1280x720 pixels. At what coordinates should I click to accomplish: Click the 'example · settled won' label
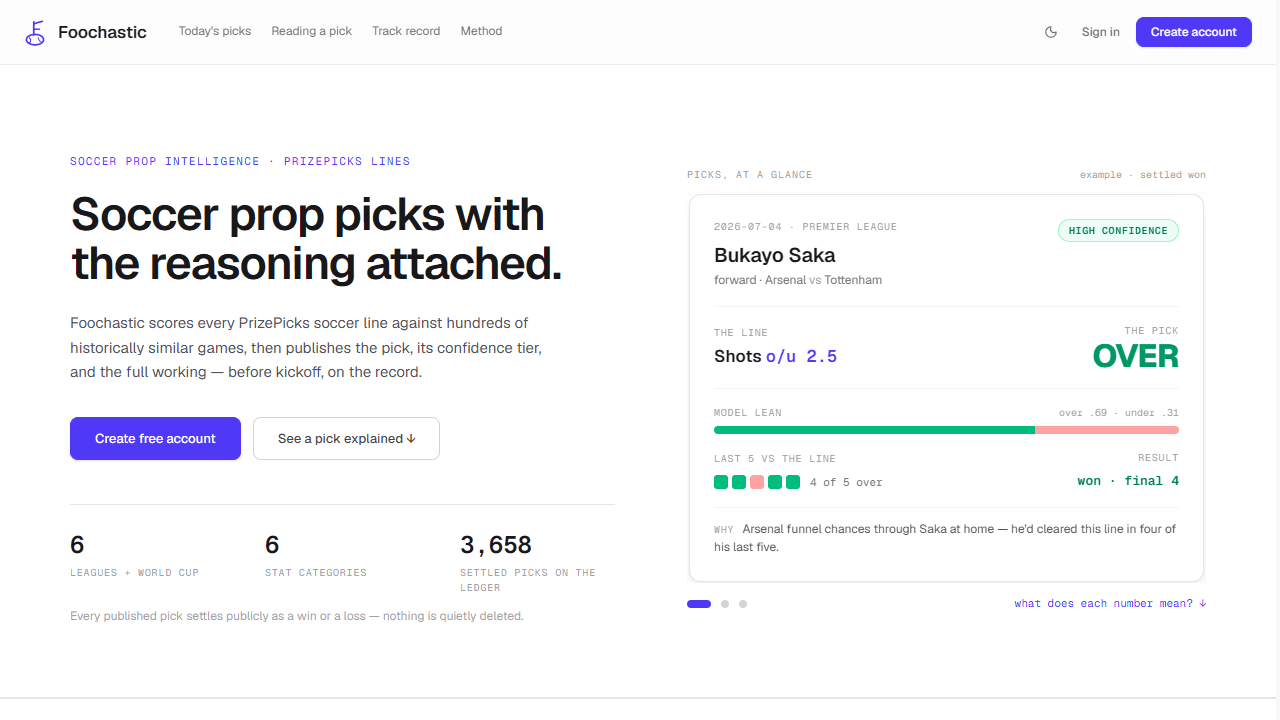click(x=1143, y=175)
